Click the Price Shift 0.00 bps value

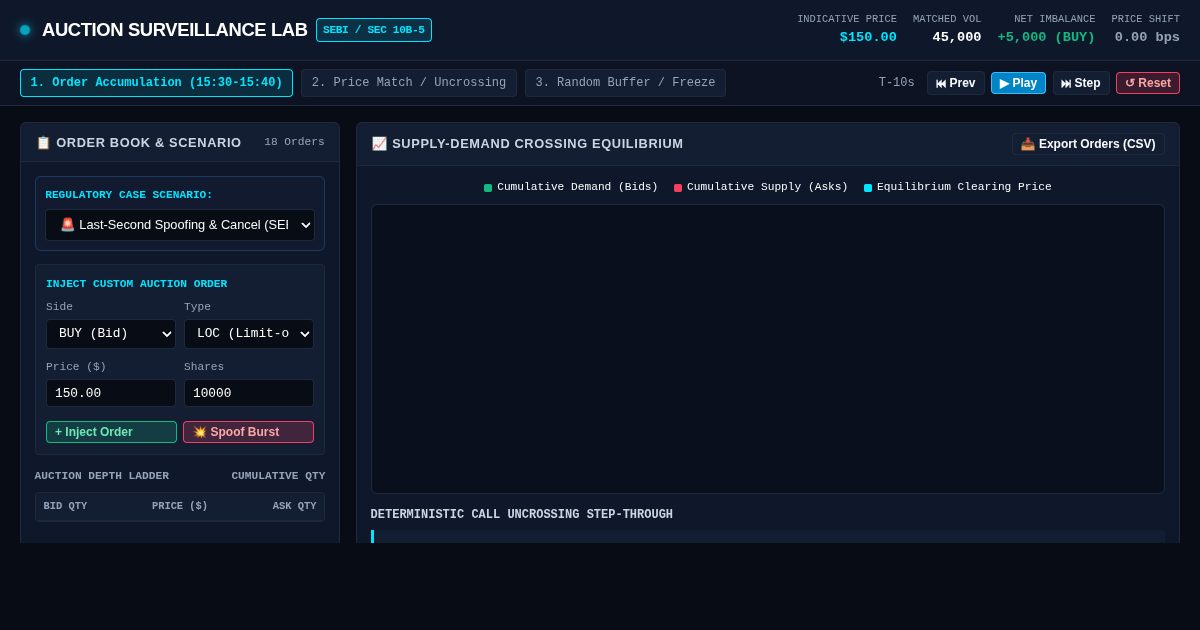(1147, 37)
